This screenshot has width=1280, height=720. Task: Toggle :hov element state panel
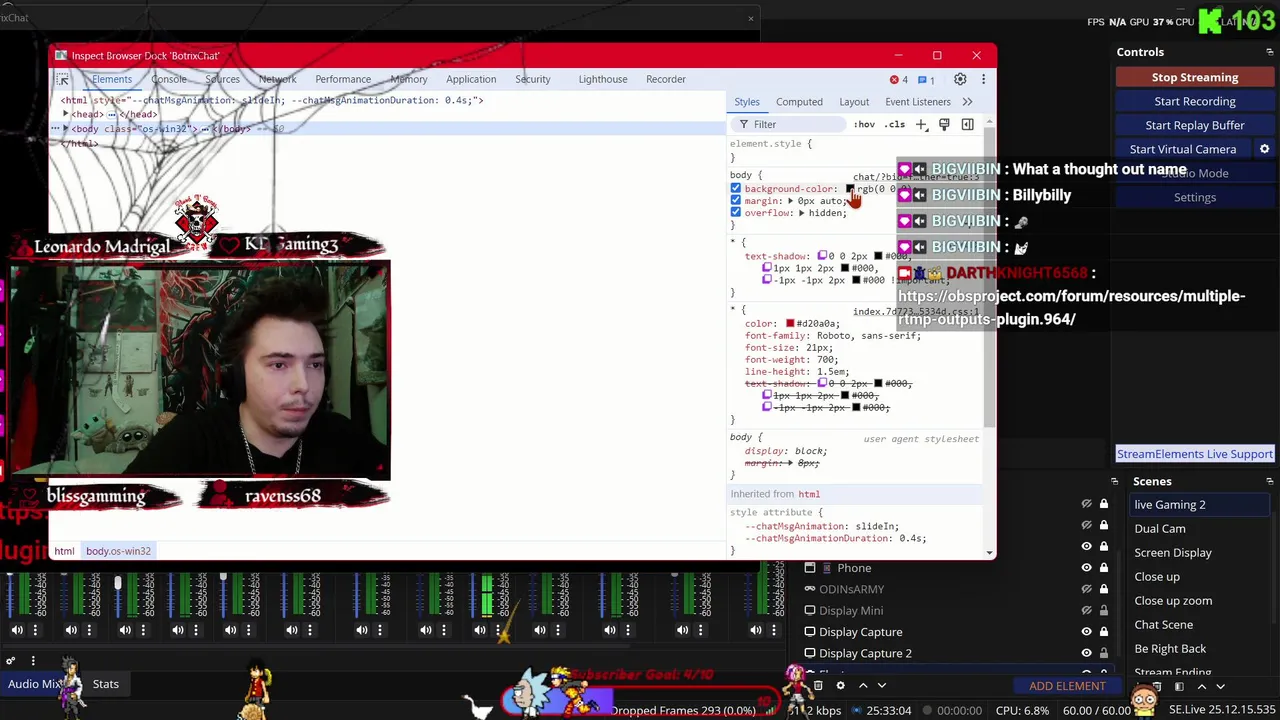pos(864,125)
